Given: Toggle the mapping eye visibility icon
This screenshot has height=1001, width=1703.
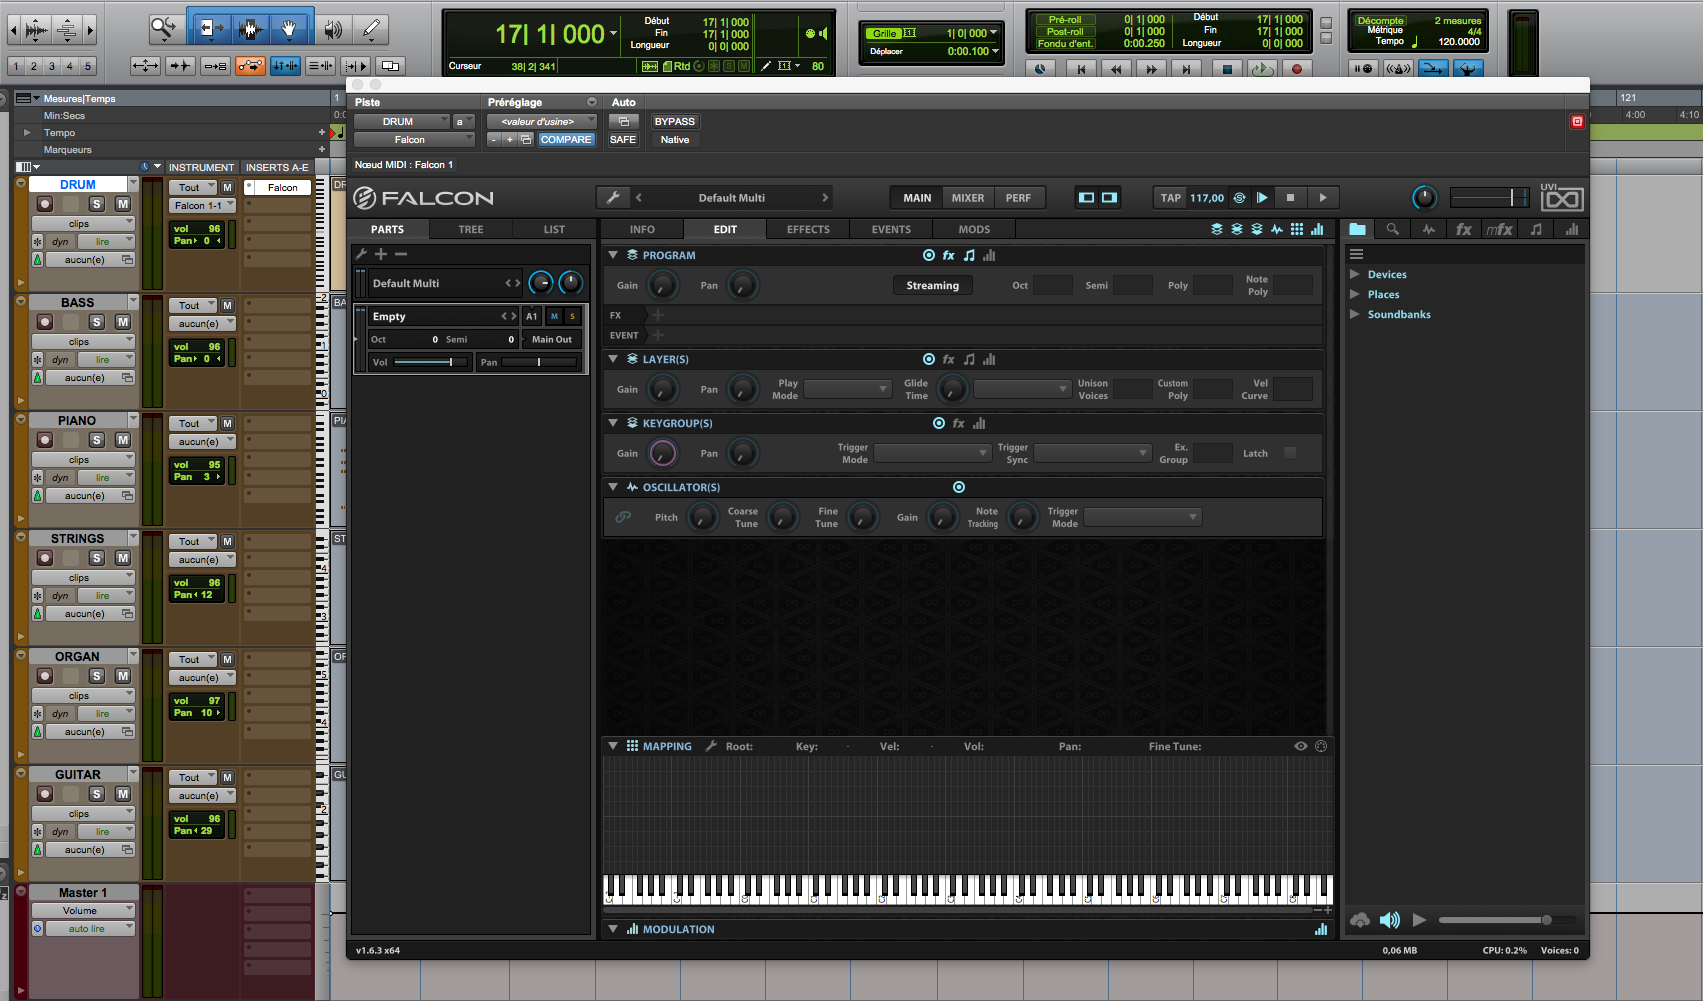Looking at the screenshot, I should pos(1301,746).
